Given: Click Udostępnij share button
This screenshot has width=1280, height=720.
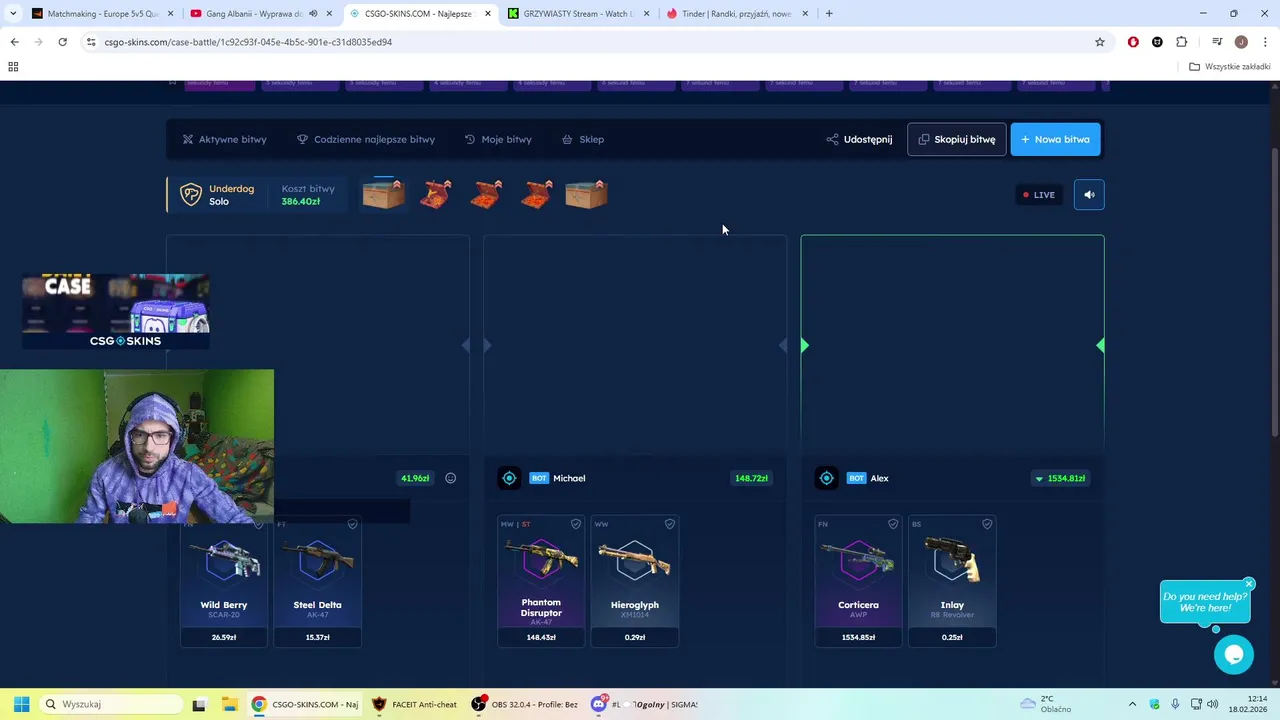Looking at the screenshot, I should 859,139.
